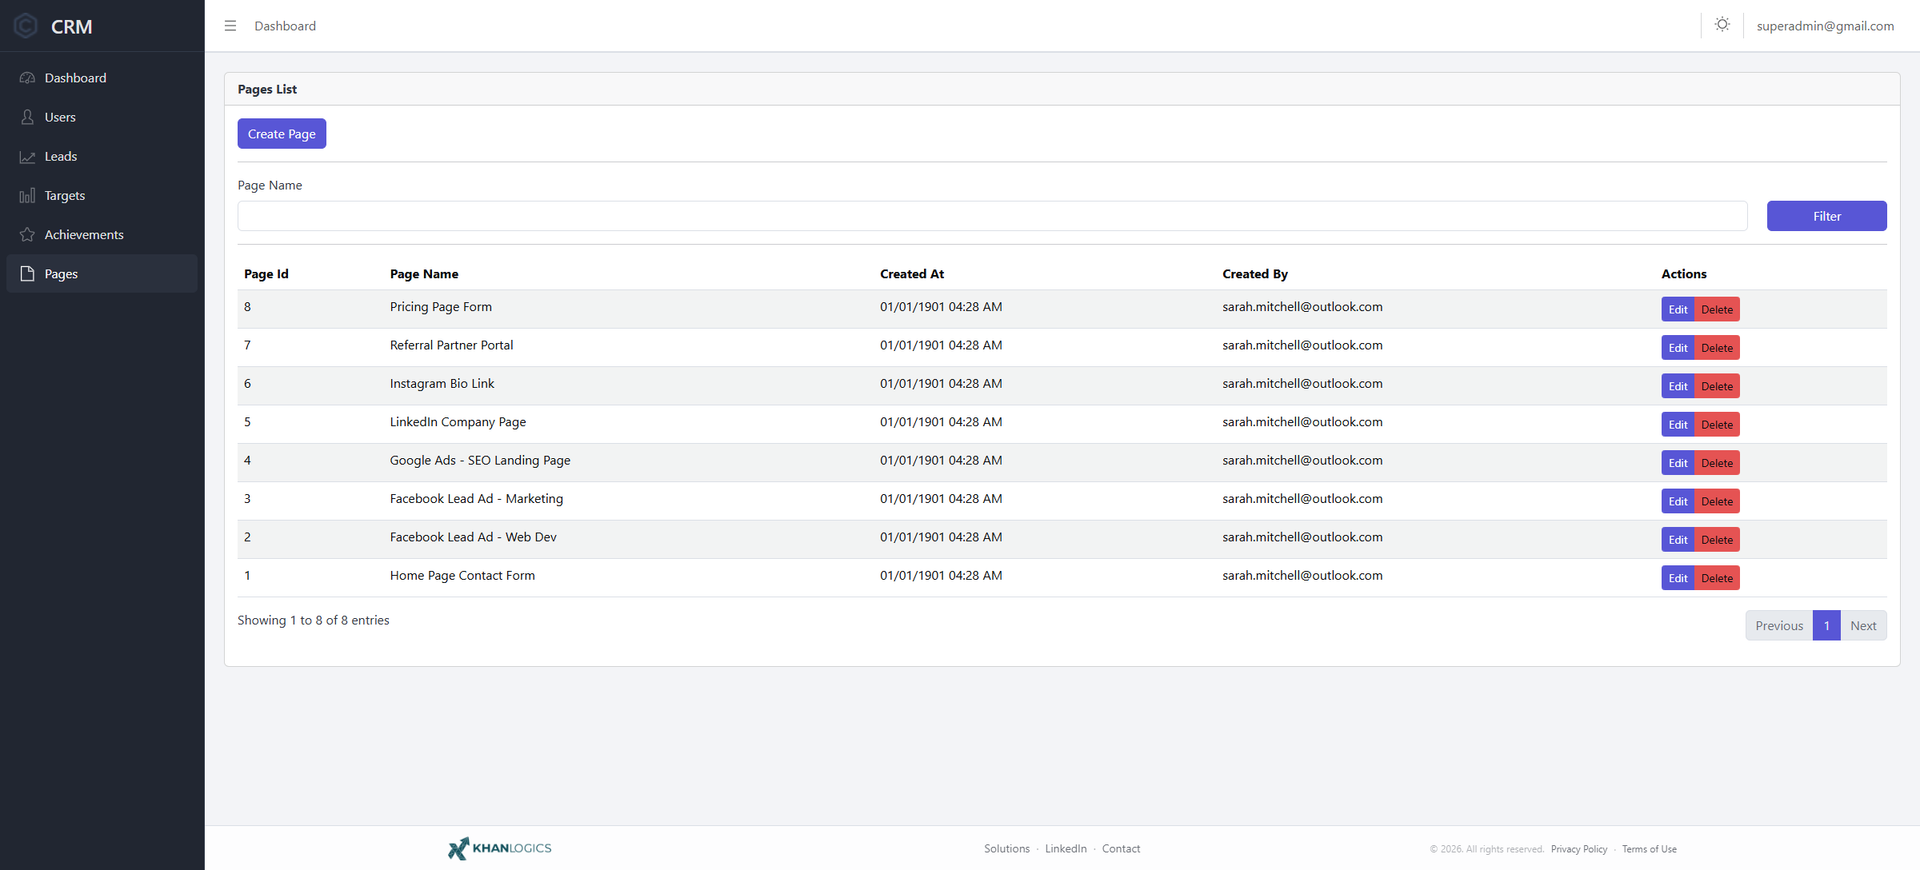Click the Create Page button
Viewport: 1920px width, 870px height.
tap(282, 134)
